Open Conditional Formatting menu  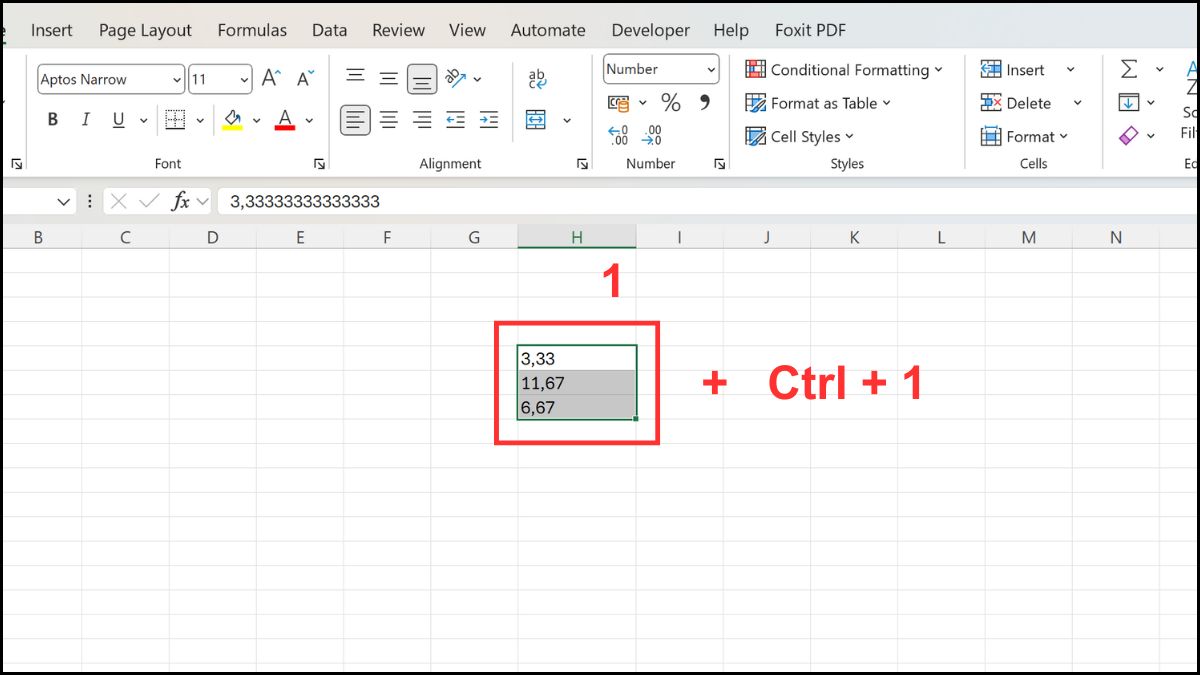(x=844, y=70)
